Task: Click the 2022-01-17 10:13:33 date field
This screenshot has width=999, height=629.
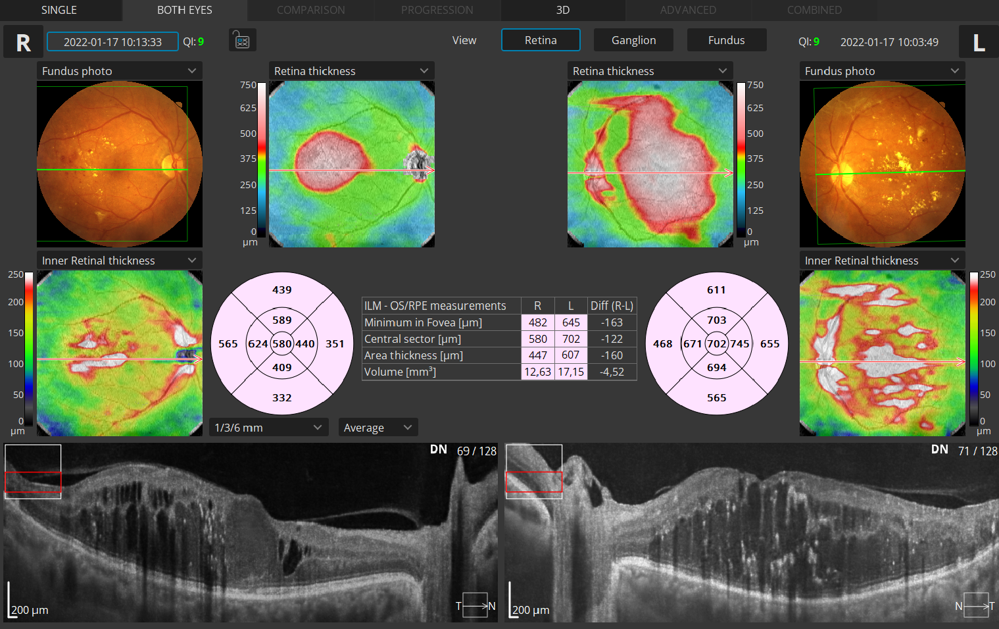Action: tap(112, 42)
